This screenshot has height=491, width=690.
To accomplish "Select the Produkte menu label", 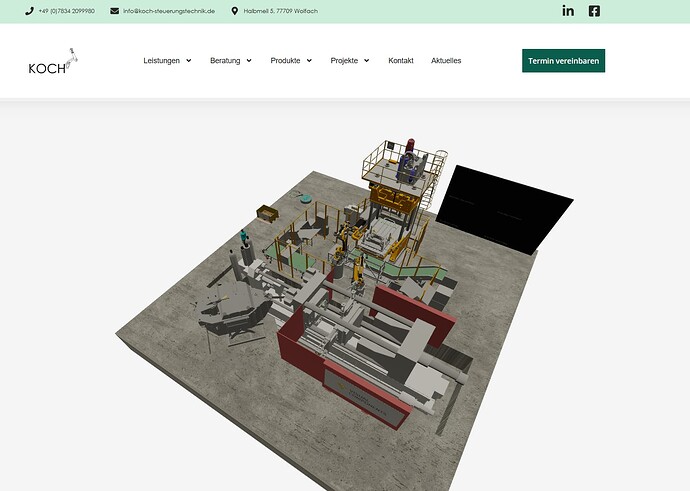I will pos(285,61).
